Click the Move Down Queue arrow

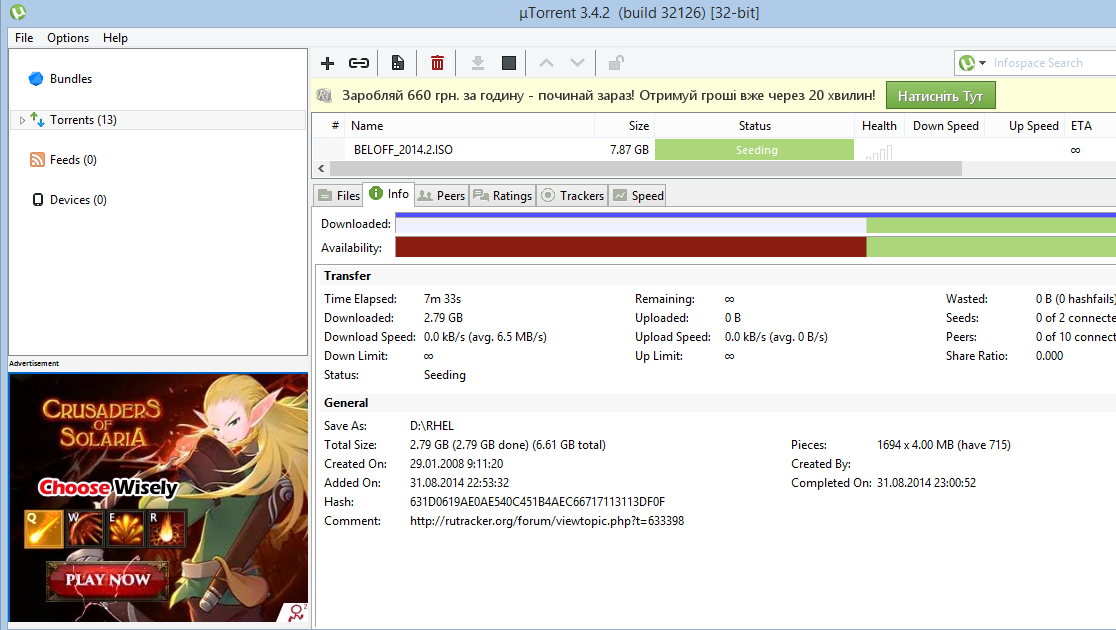pyautogui.click(x=577, y=63)
